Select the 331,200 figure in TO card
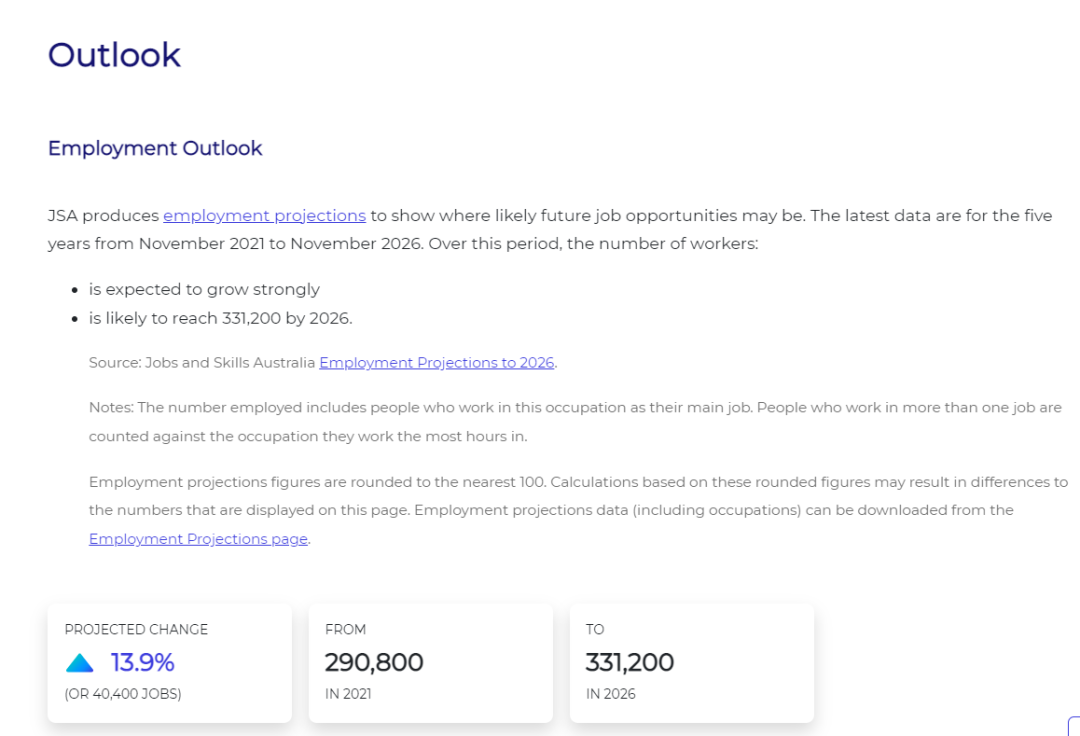This screenshot has height=736, width=1080. 630,662
